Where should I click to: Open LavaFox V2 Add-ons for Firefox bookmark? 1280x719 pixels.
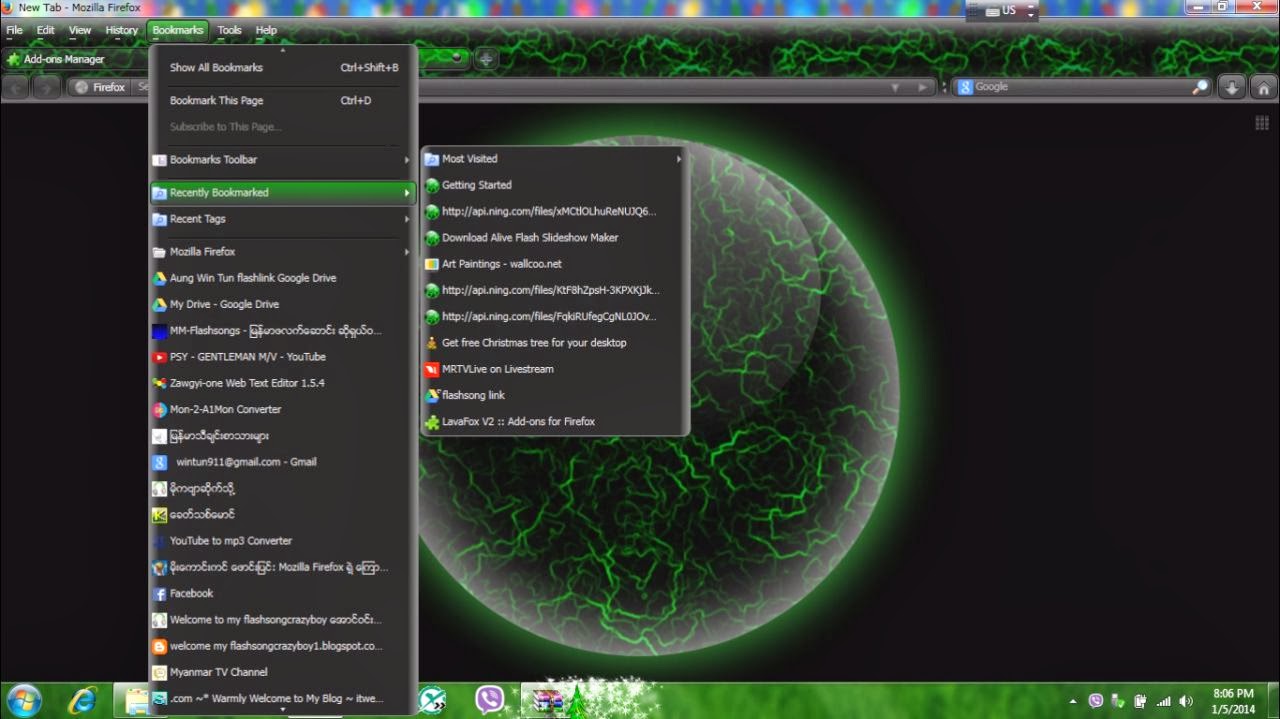pyautogui.click(x=554, y=422)
